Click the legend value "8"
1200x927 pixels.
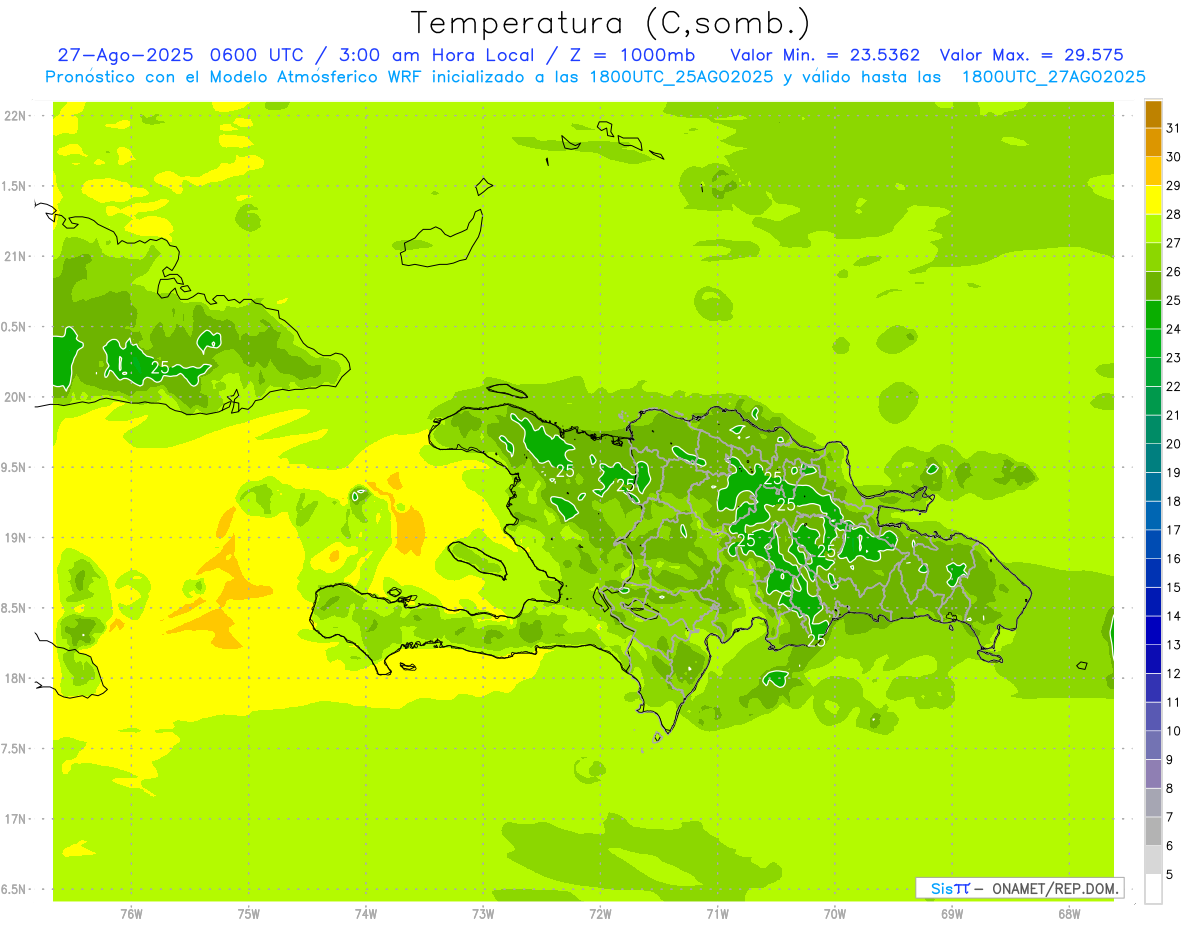[x=1170, y=789]
